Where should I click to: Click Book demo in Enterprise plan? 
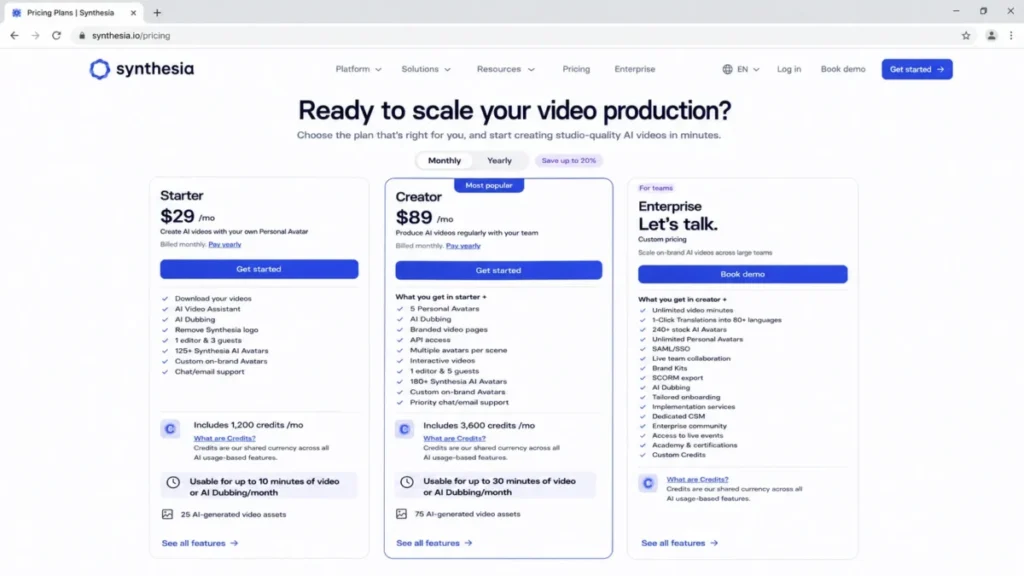tap(743, 274)
